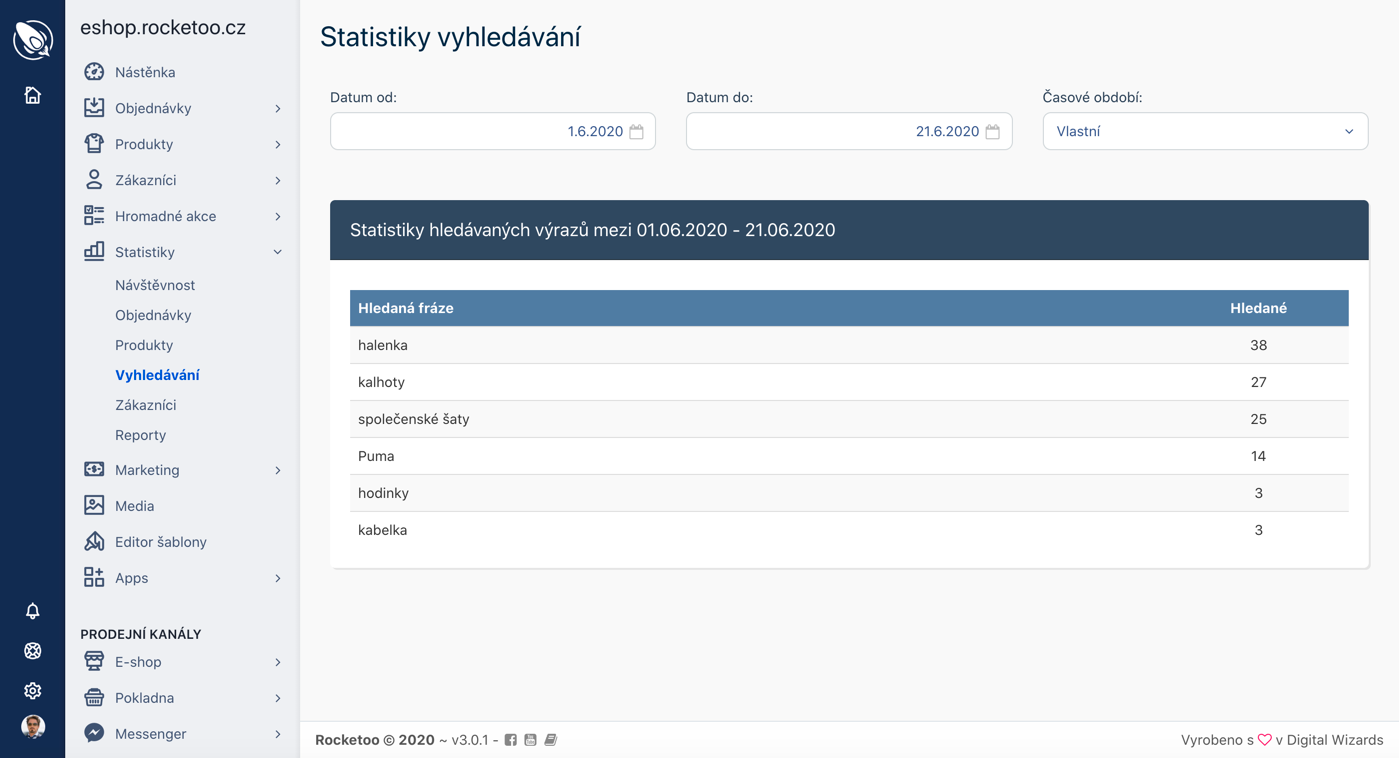Expand the Messenger channel chevron
The image size is (1399, 758).
pyautogui.click(x=278, y=734)
